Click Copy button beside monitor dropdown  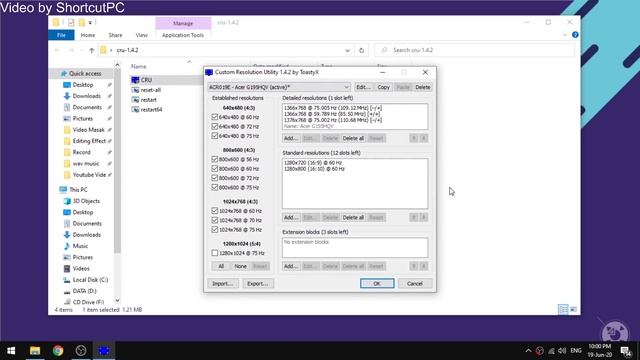tap(383, 87)
